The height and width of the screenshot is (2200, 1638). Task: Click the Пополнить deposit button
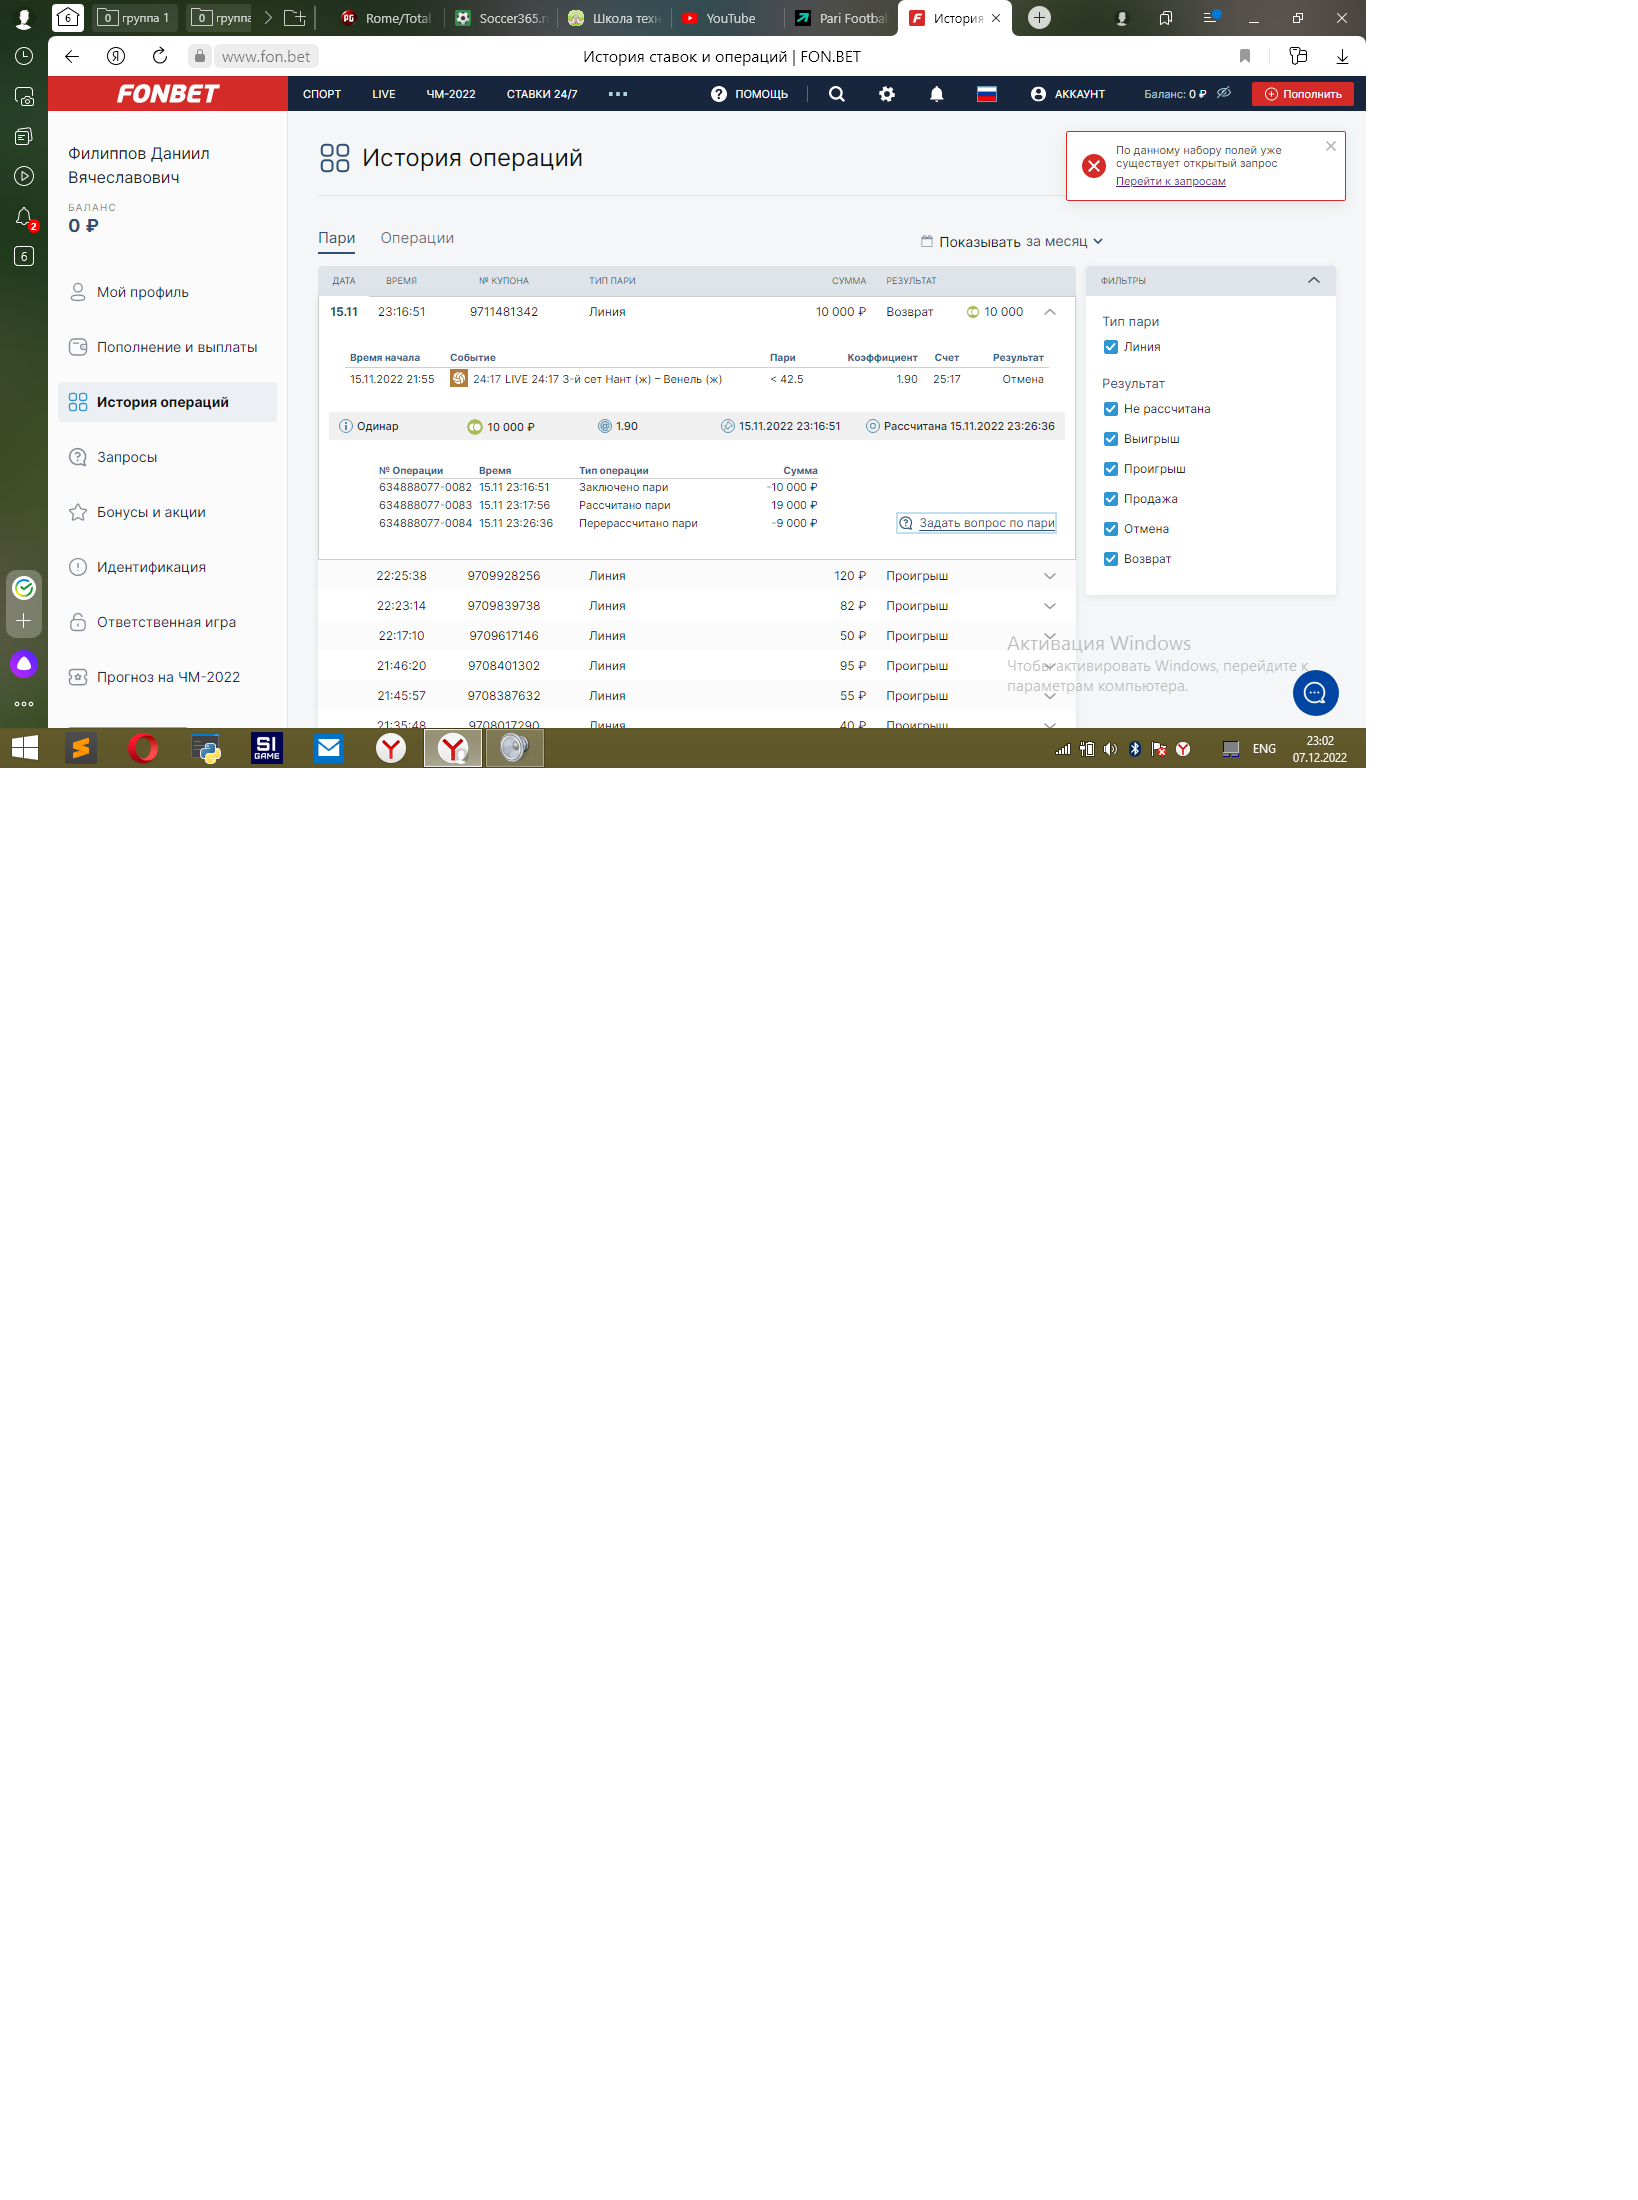(1303, 94)
